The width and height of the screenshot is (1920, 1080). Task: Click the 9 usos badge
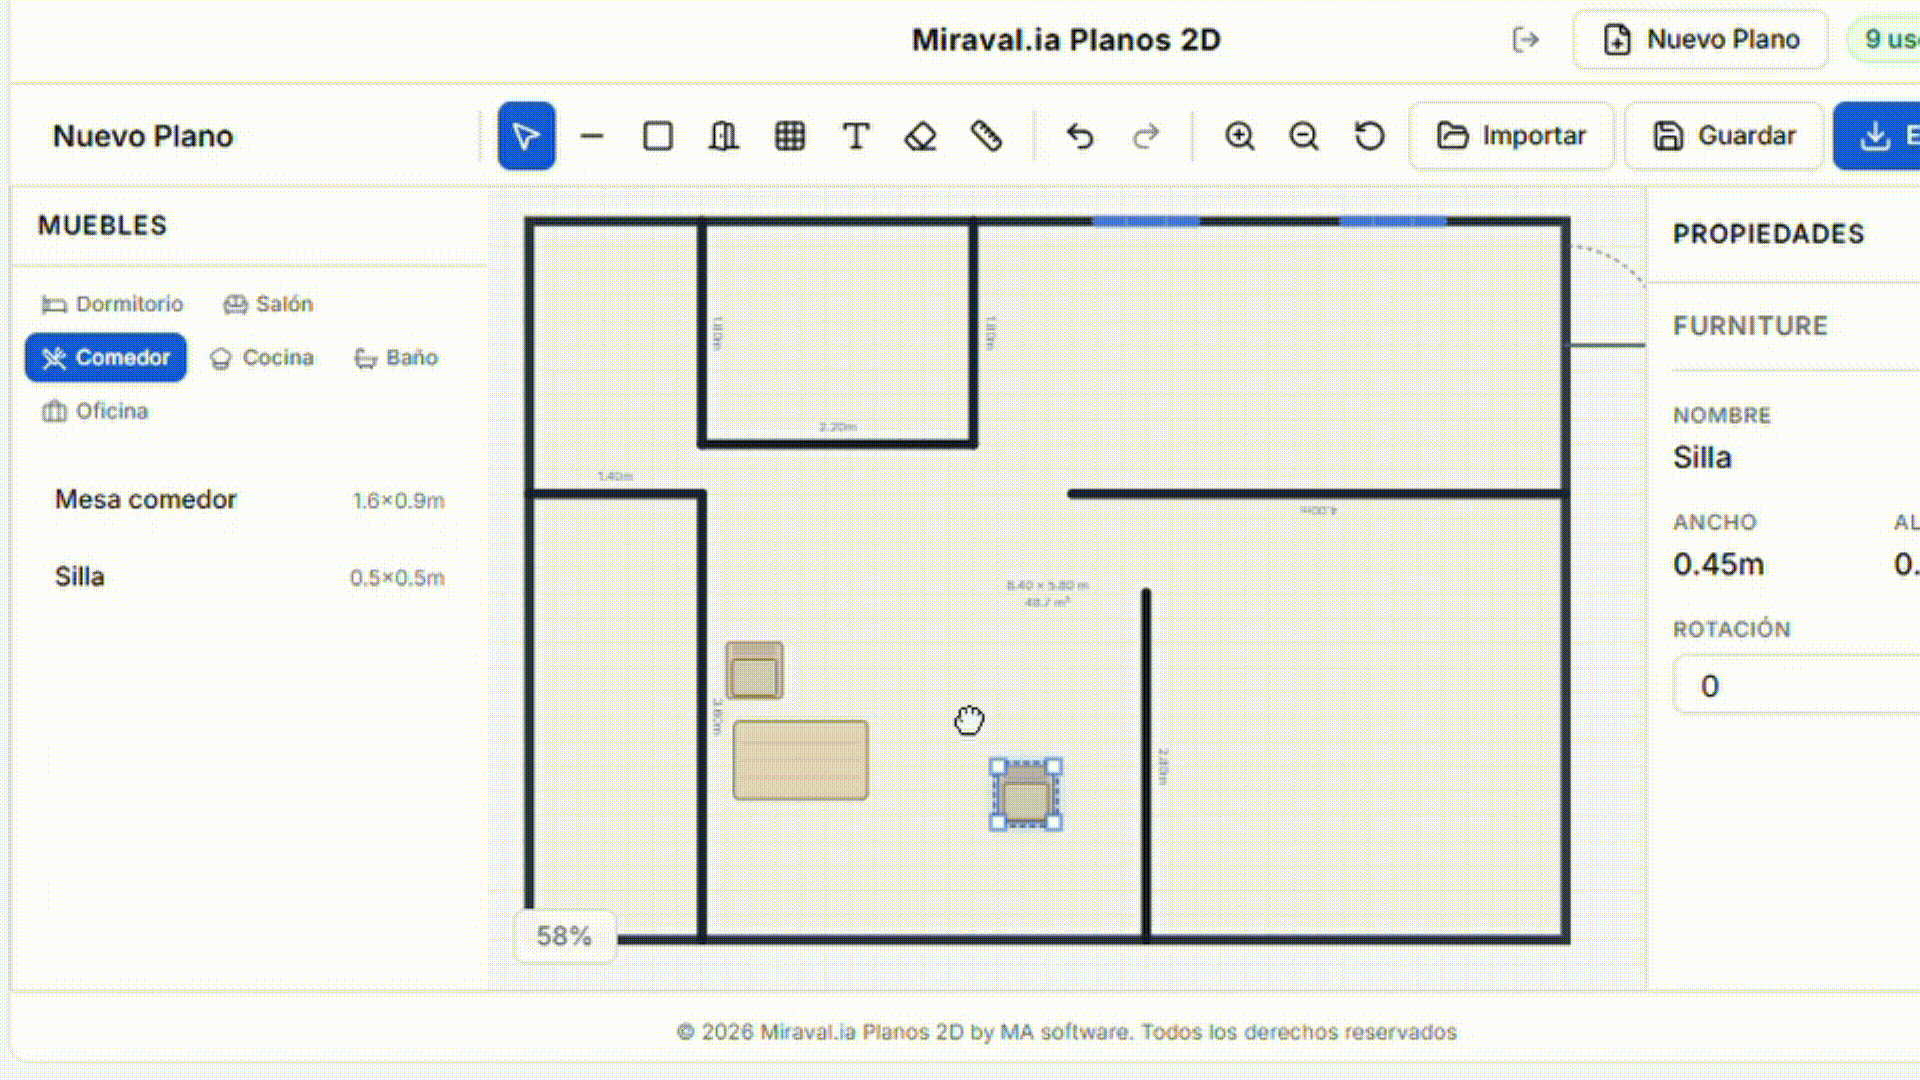(x=1884, y=40)
